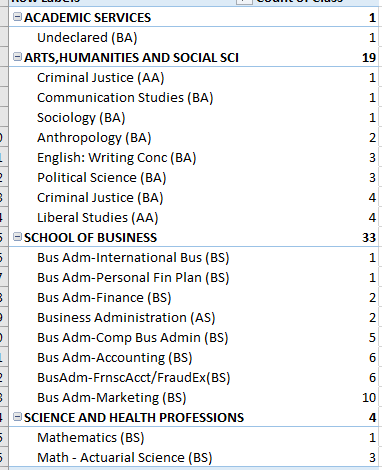Collapse the SCHOOL OF BUSINESS group
This screenshot has height=470, width=382.
coord(17,237)
